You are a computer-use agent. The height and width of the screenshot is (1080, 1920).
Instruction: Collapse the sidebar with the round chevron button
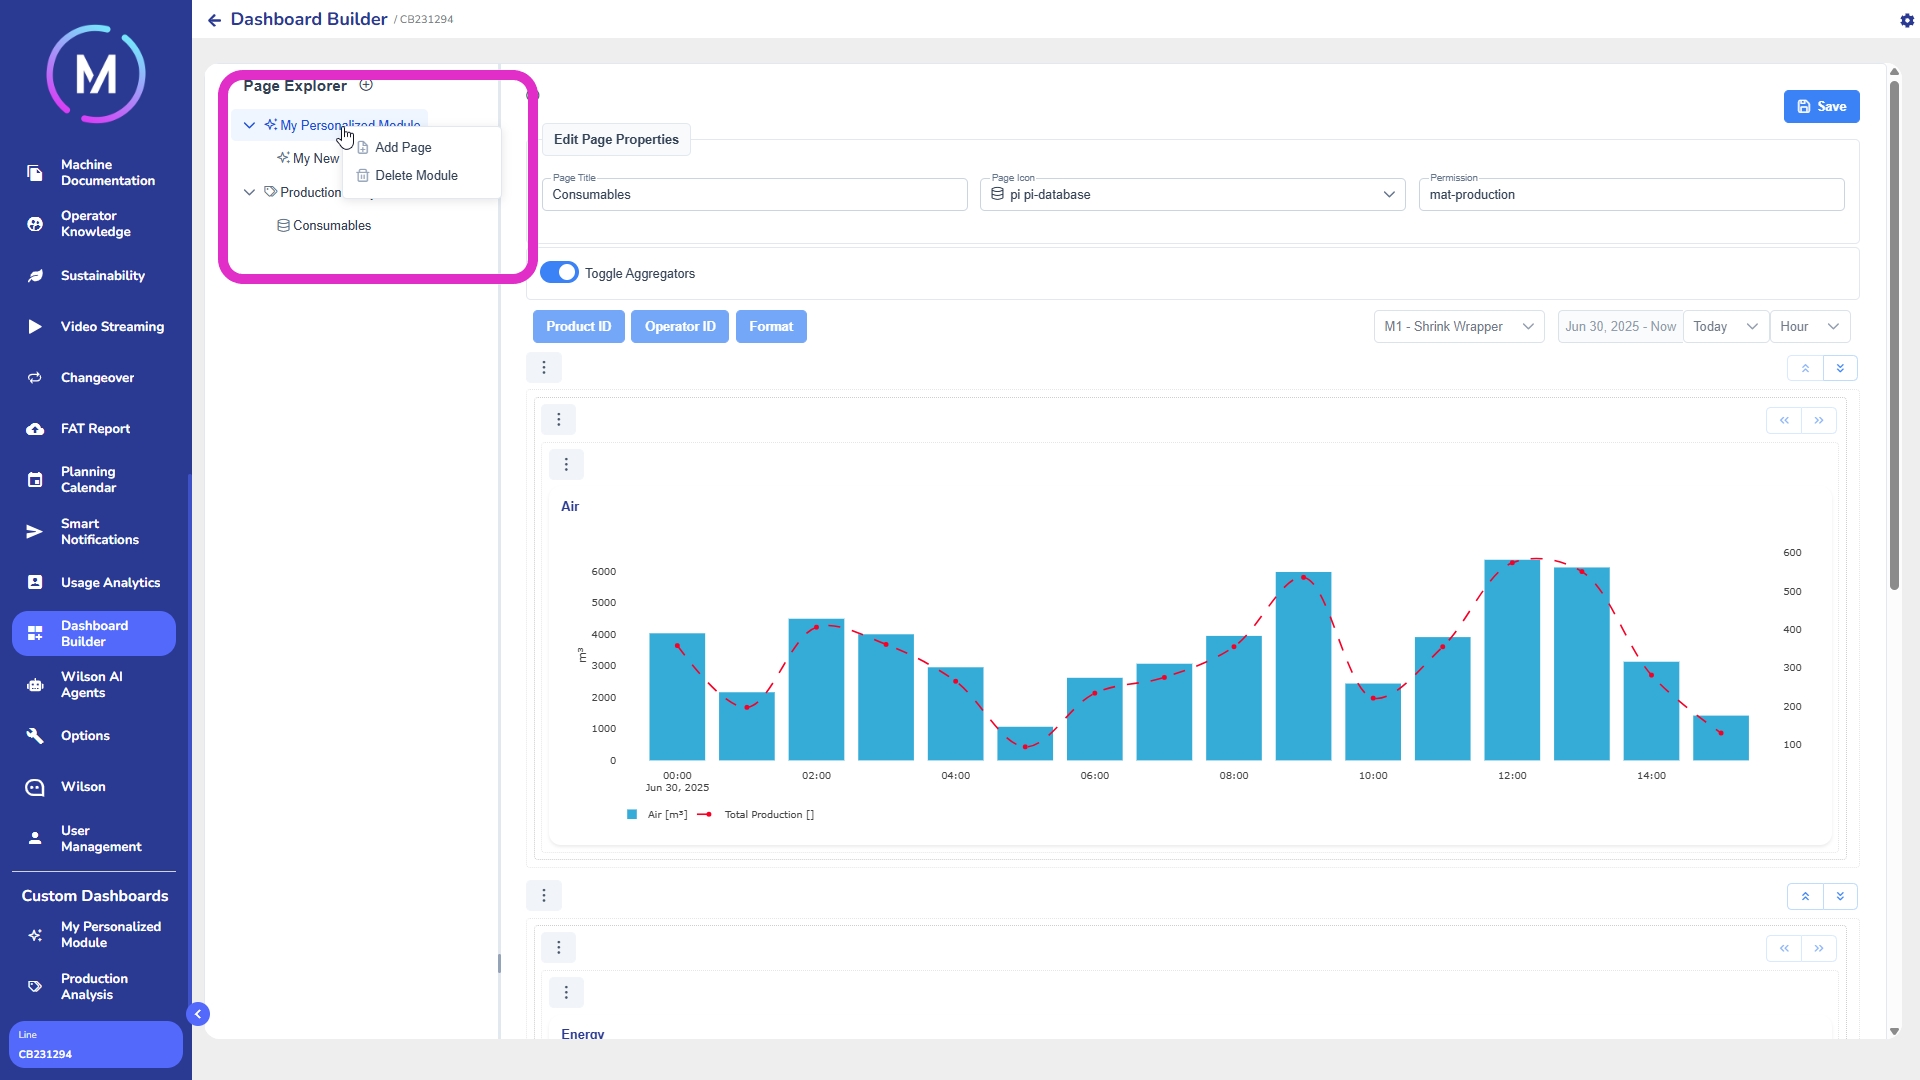point(198,1014)
